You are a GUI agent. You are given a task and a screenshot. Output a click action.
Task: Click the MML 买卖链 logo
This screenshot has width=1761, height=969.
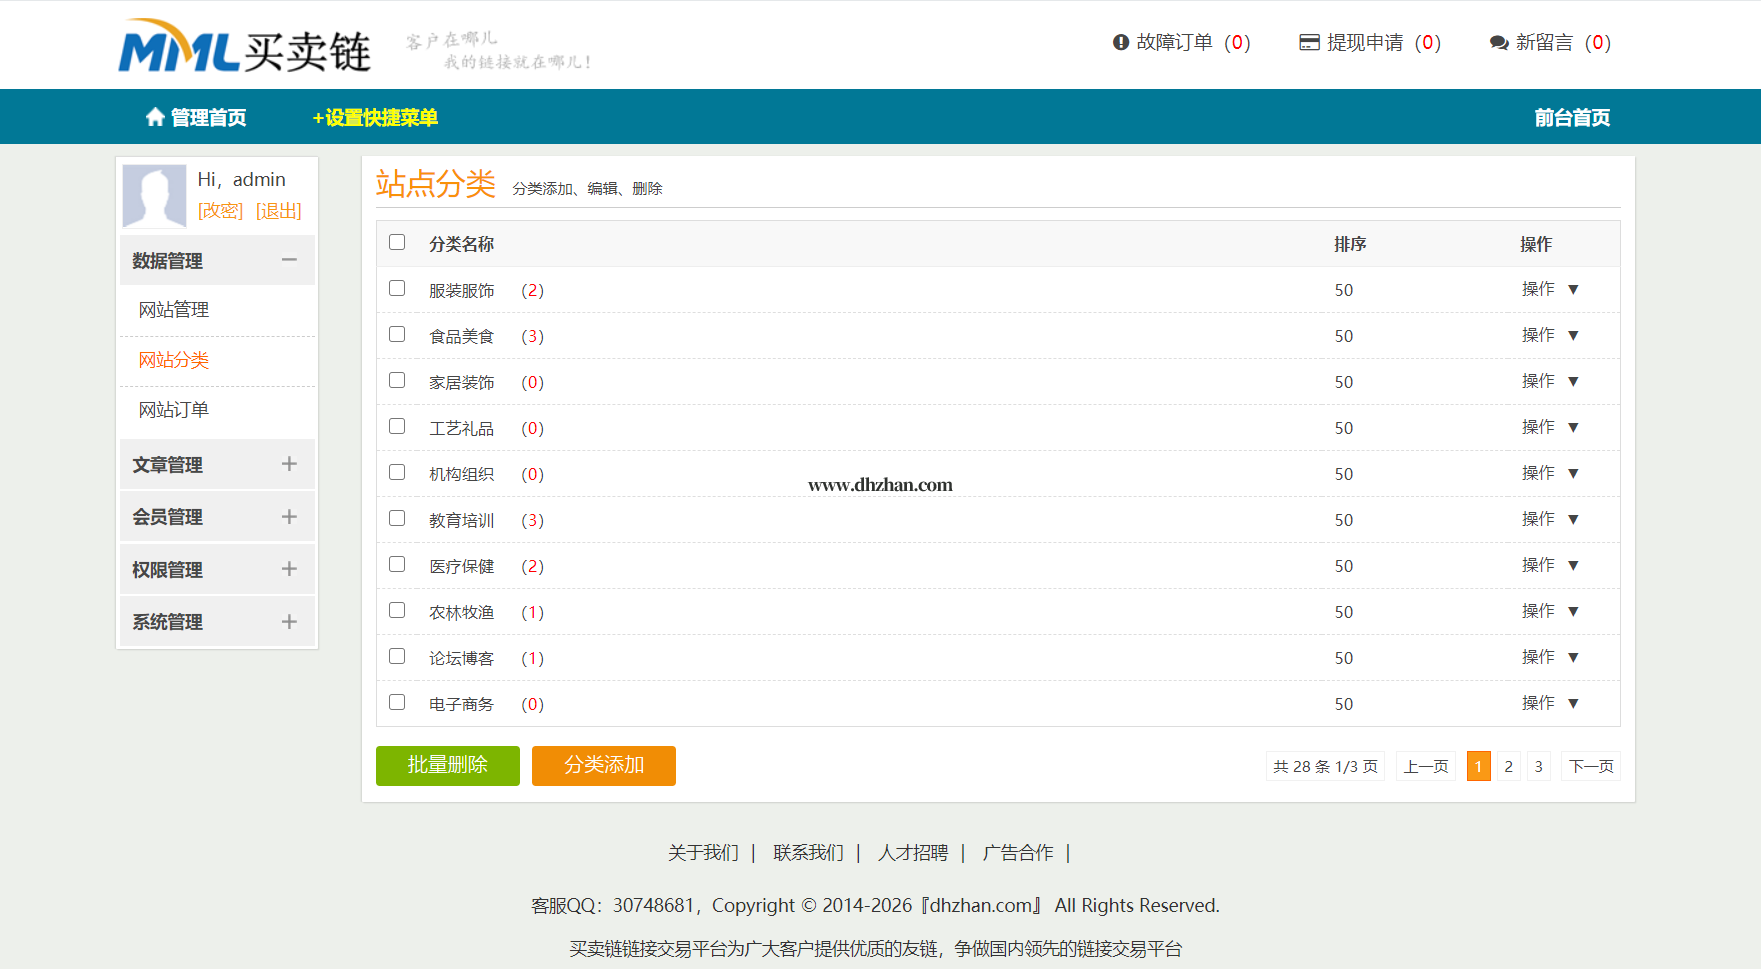245,47
